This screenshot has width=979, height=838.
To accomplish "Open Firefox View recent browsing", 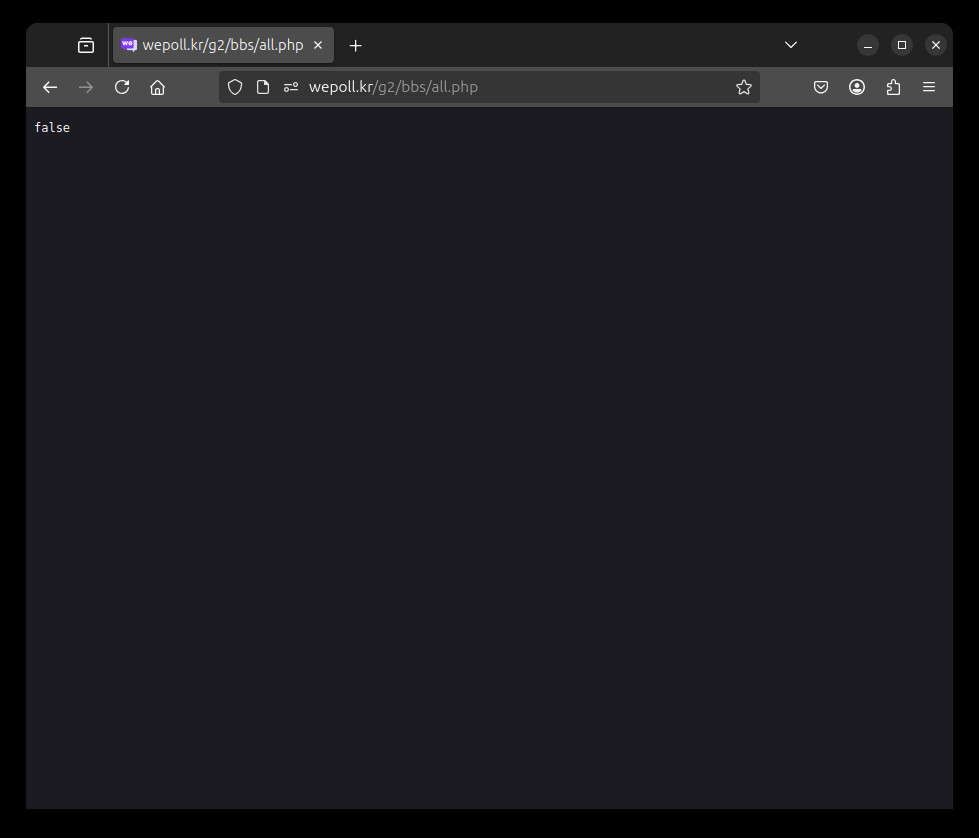I will tap(86, 45).
